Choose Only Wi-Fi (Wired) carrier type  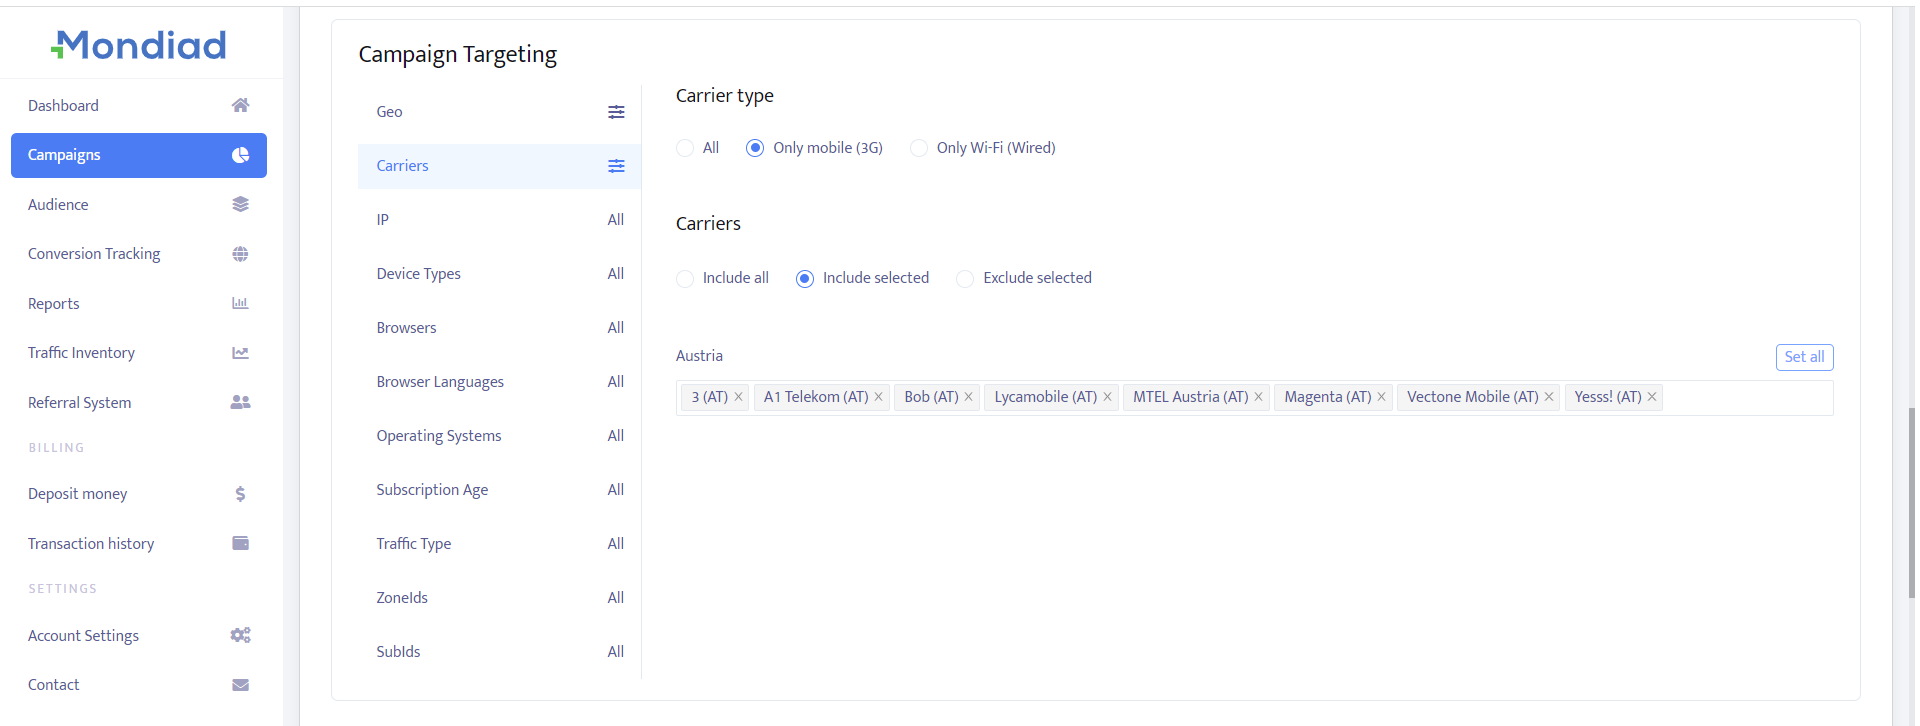(x=919, y=148)
